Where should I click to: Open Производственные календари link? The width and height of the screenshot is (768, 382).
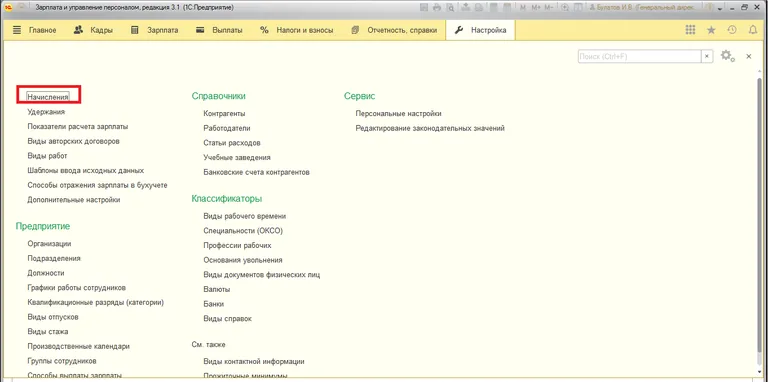[x=78, y=346]
